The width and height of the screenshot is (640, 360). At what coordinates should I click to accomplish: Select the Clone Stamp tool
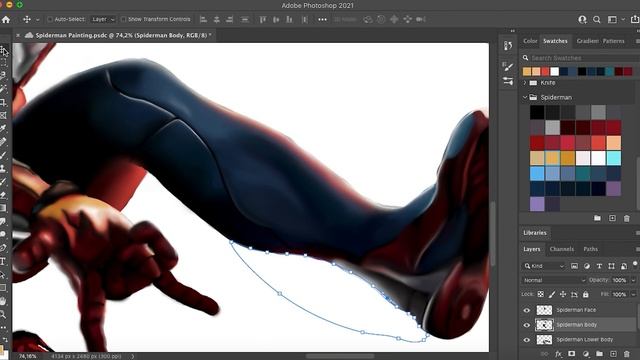(3, 168)
